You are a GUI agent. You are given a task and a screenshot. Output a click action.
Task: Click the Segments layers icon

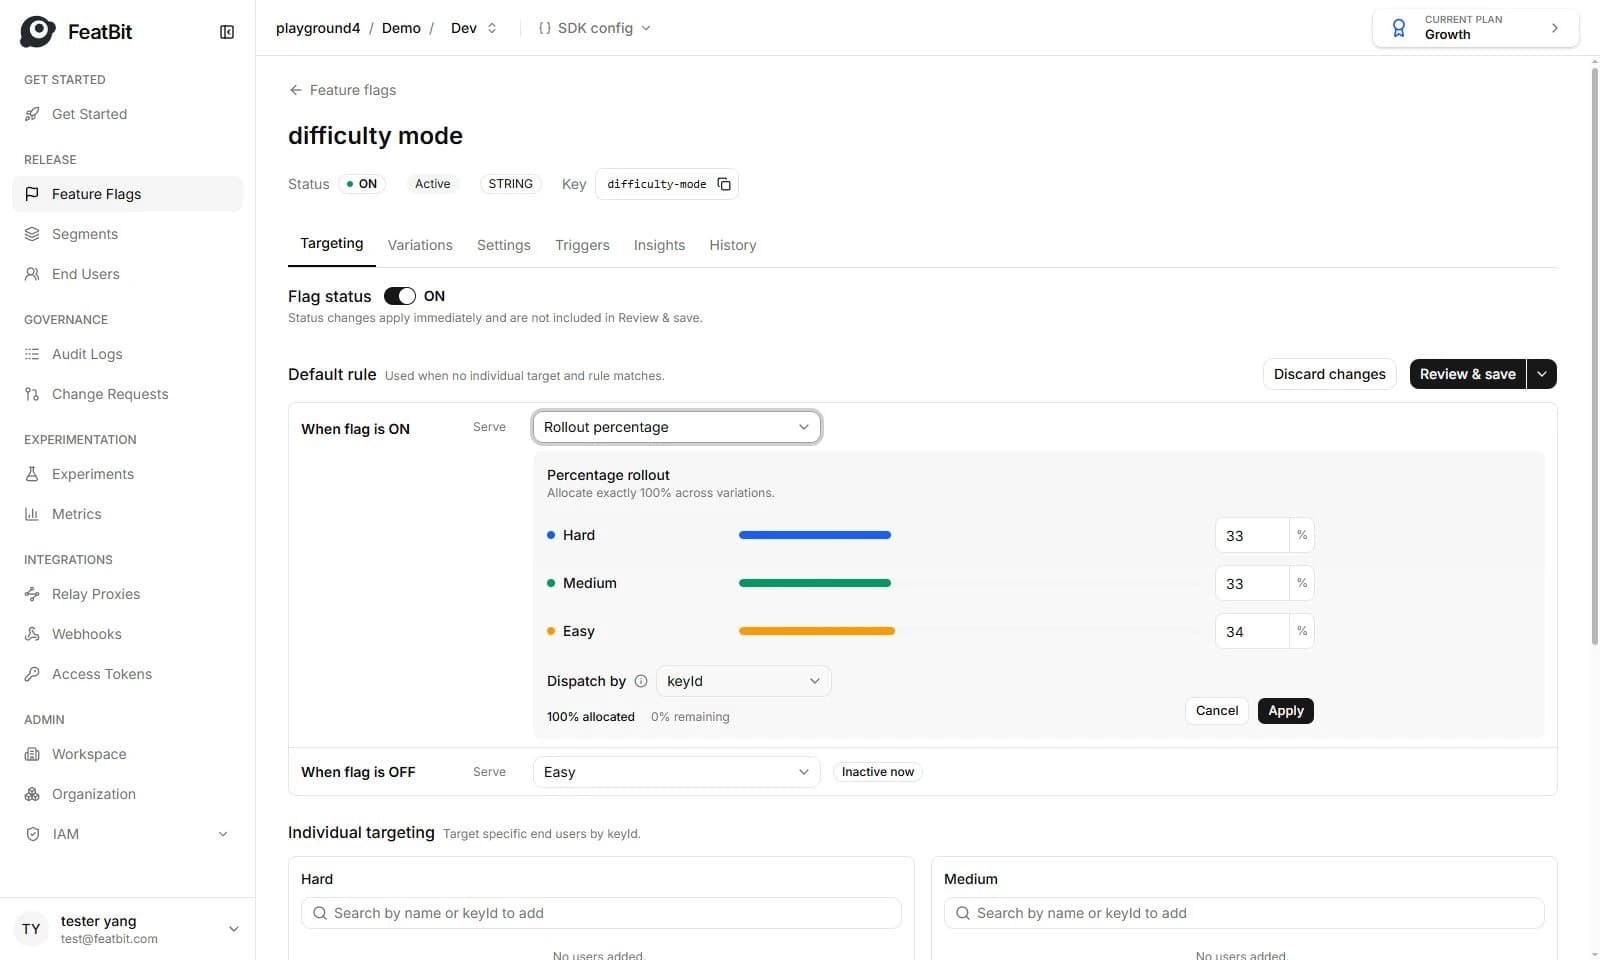(x=32, y=234)
